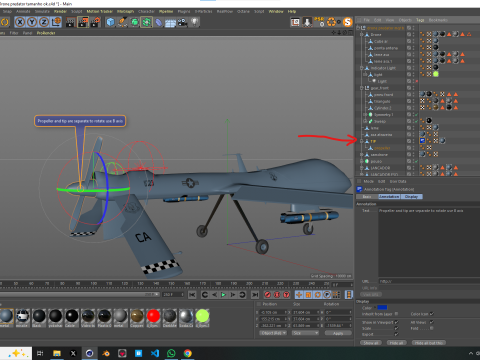This screenshot has height=360, width=480.
Task: Click the Floor environment icon
Action: click(x=170, y=23)
